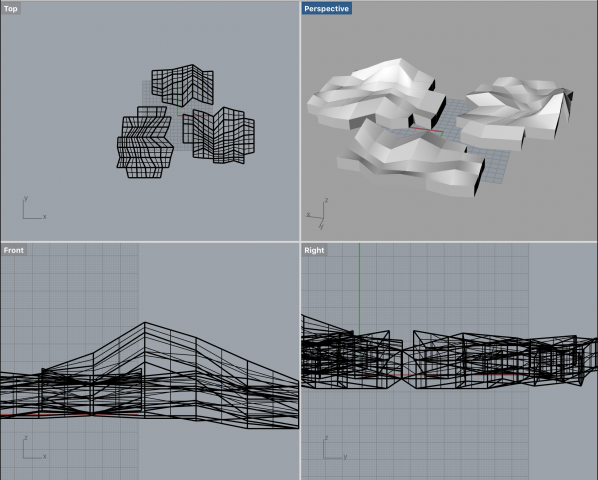Viewport: 598px width, 480px height.
Task: Click the divider between Perspective and Right viewports
Action: 449,242
